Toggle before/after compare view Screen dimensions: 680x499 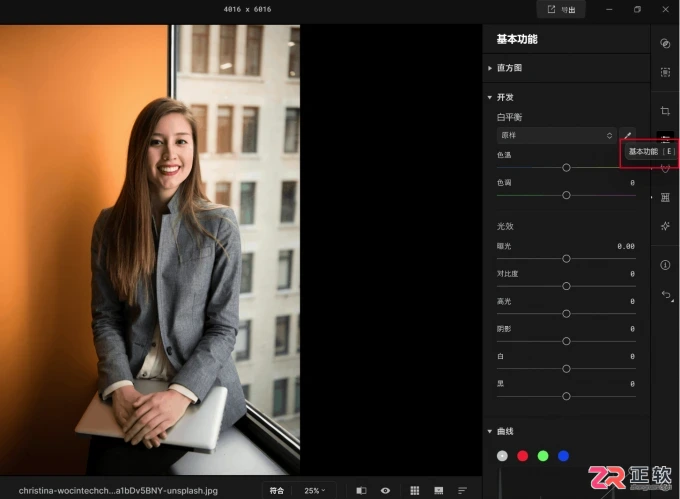pos(361,490)
